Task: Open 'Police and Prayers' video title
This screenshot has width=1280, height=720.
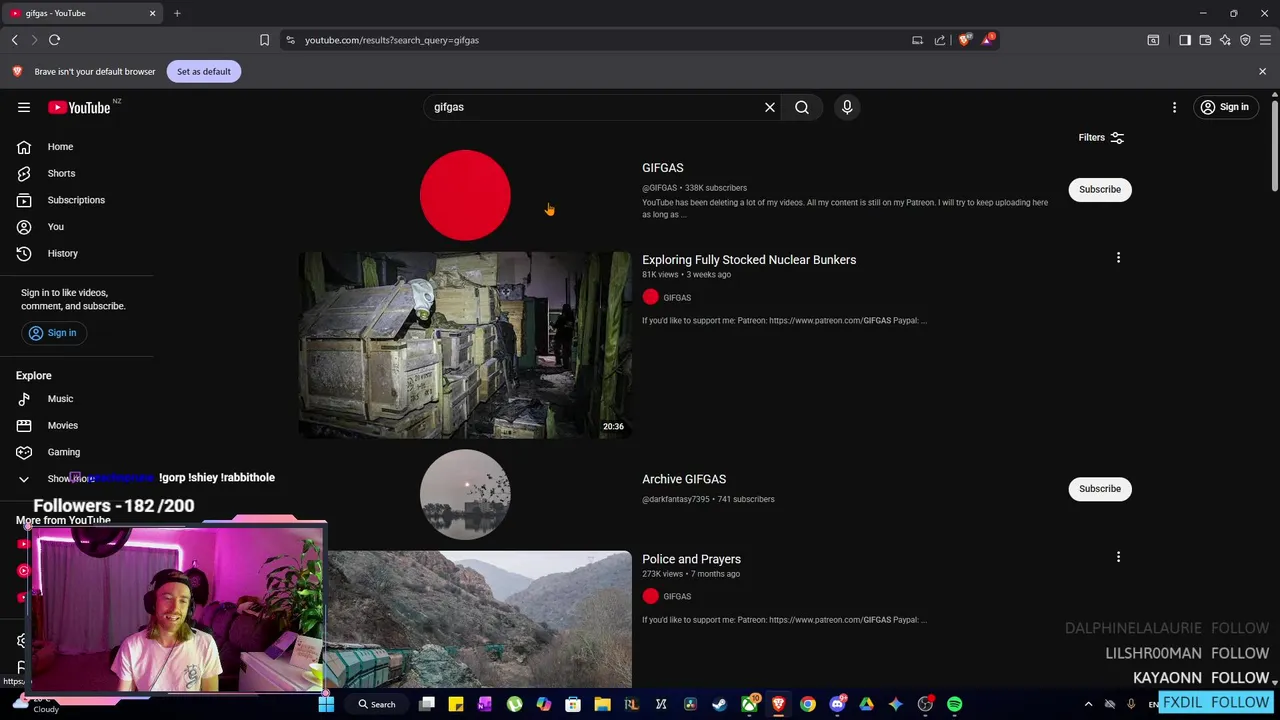Action: 691,559
